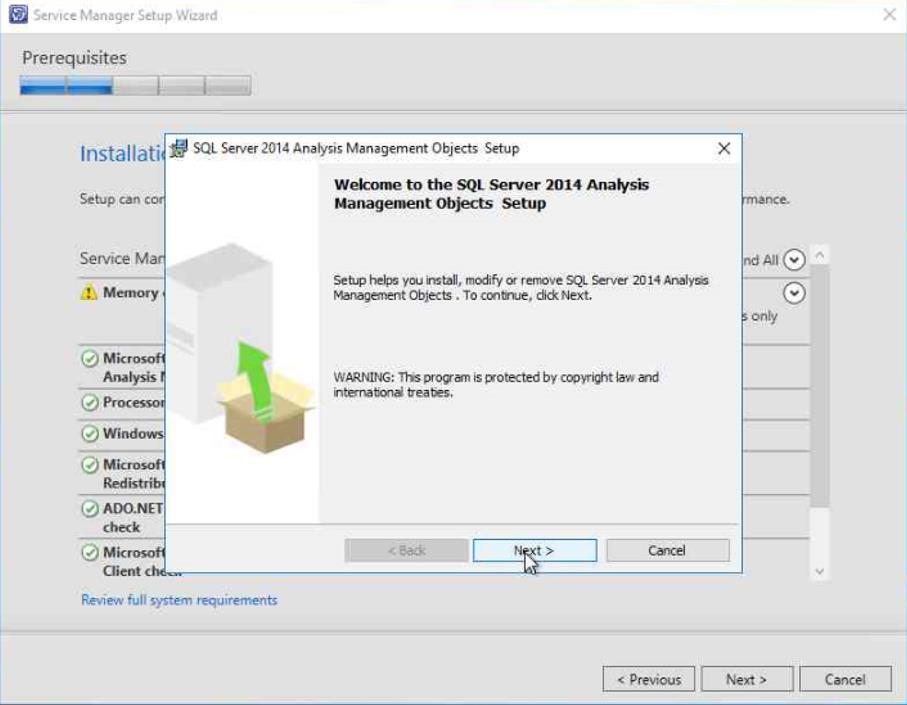Click the scrollbar up arrow in prerequisites list

[x=820, y=254]
